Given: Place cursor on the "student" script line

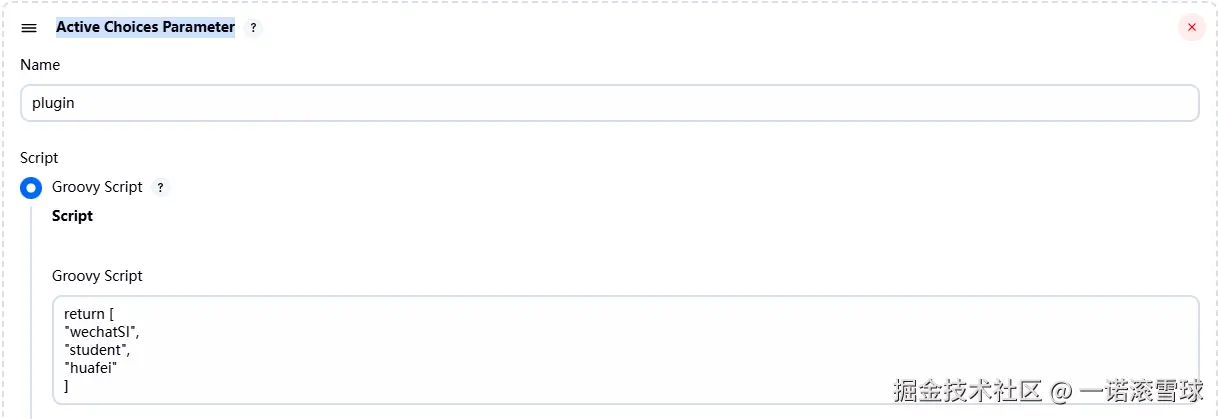Looking at the screenshot, I should (x=97, y=350).
